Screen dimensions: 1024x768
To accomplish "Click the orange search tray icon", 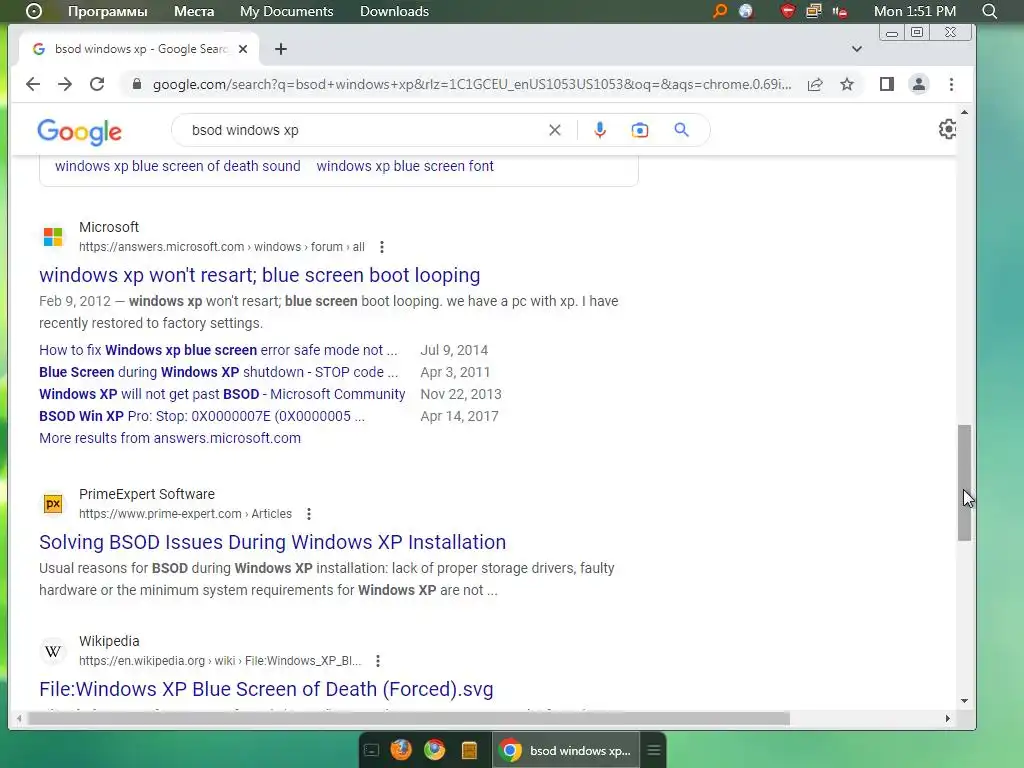I will [x=720, y=11].
